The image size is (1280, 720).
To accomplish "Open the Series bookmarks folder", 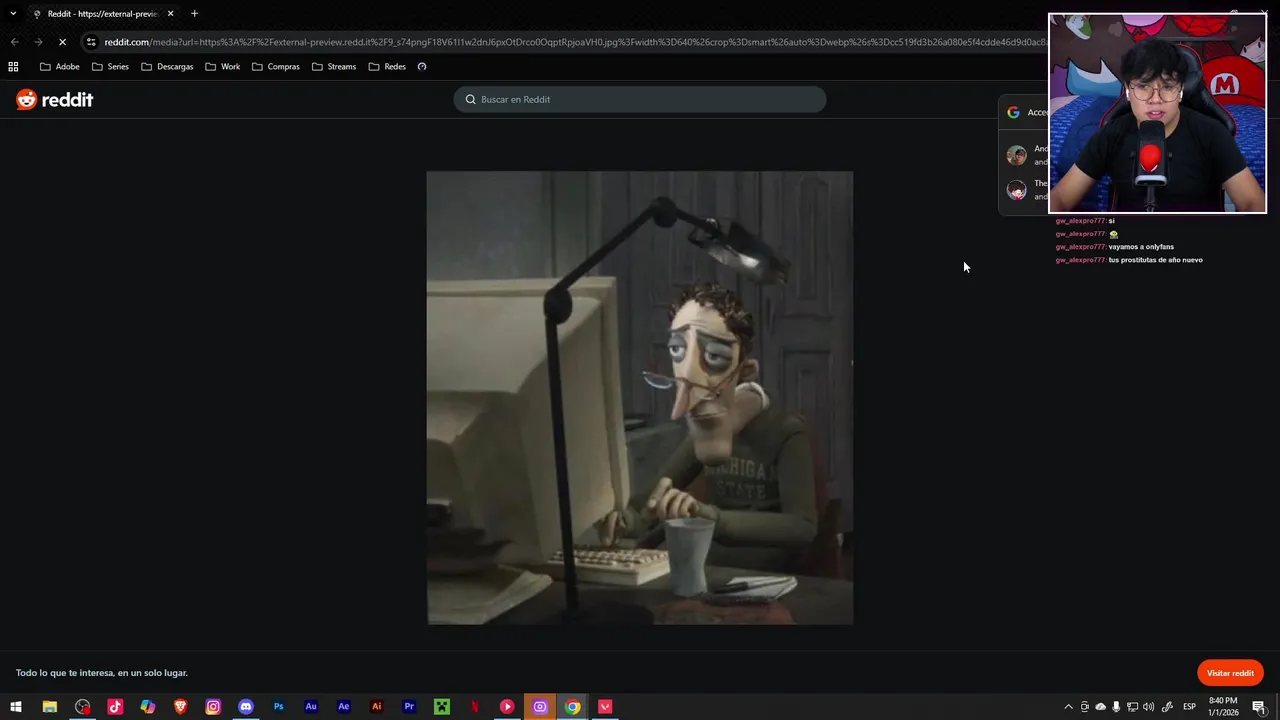I will coord(110,67).
